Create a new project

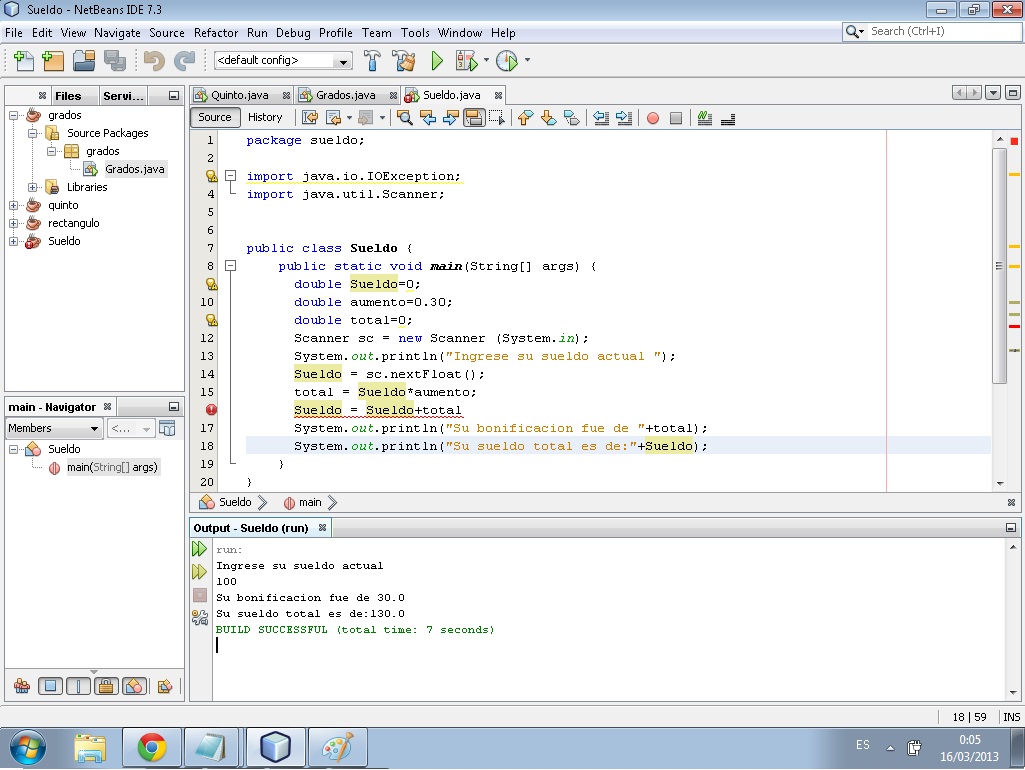(x=52, y=60)
